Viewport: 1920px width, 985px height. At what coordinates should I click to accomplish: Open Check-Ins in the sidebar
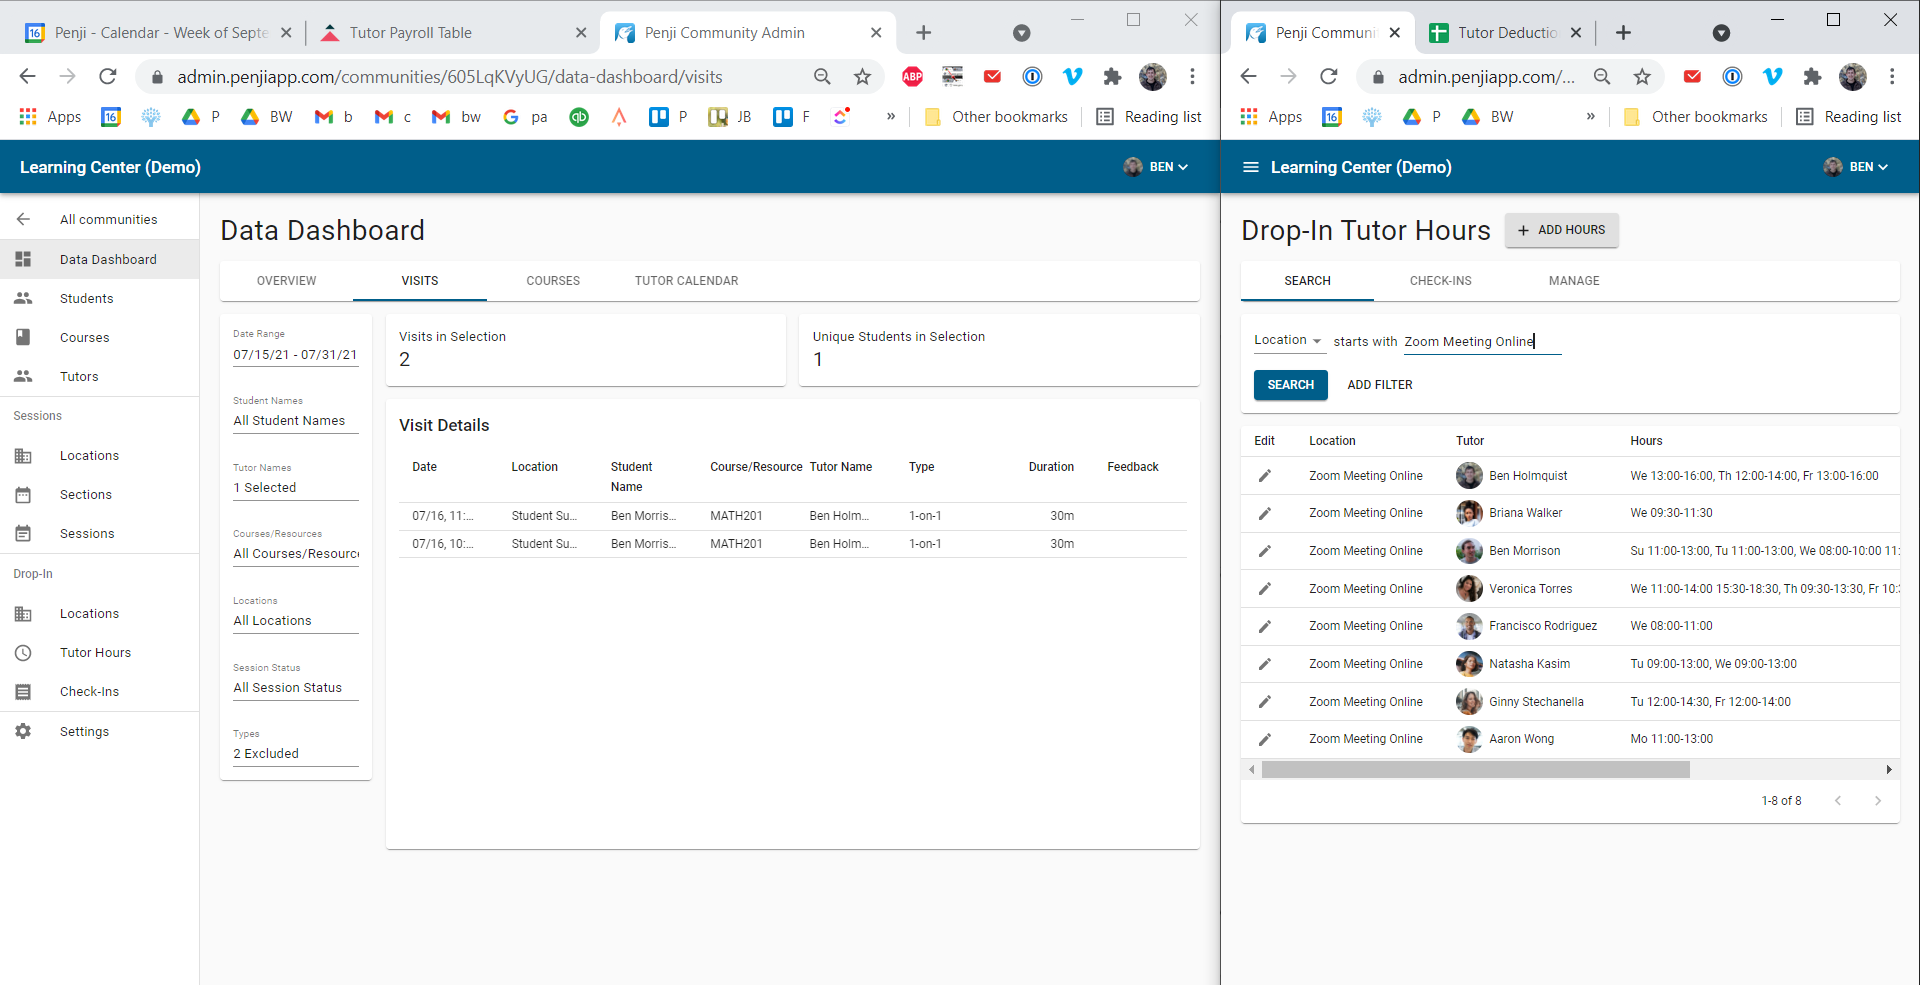click(99, 691)
